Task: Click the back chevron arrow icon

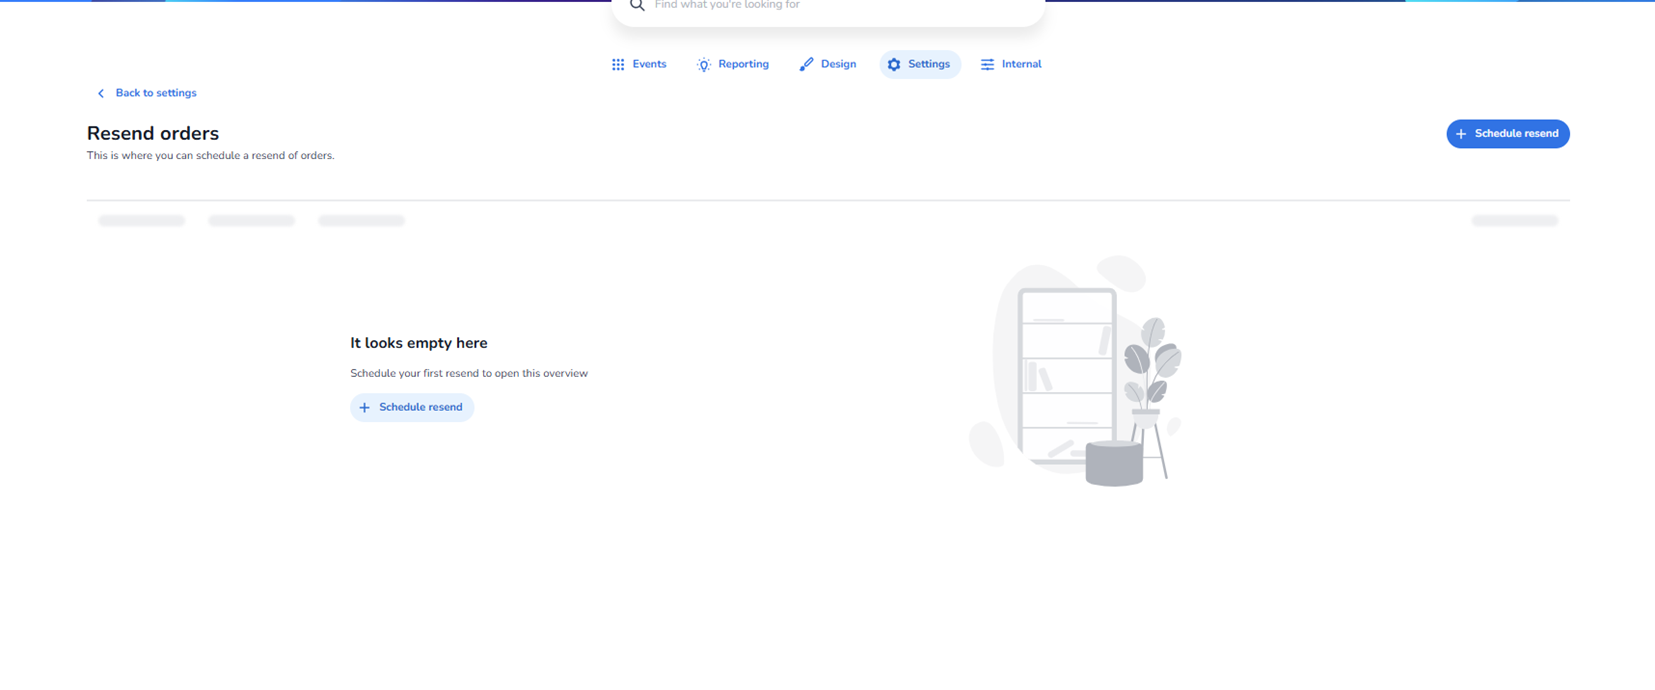Action: pyautogui.click(x=101, y=94)
